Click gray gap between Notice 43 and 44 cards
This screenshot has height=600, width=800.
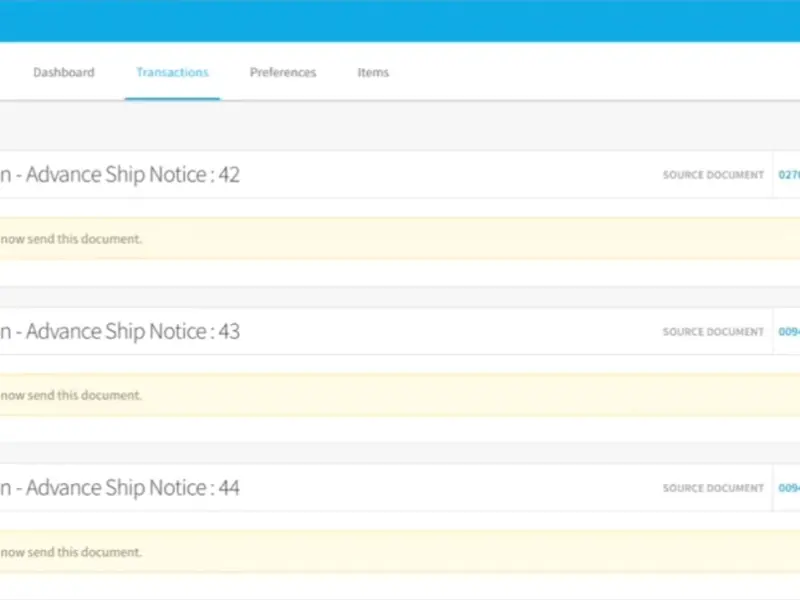pos(400,453)
